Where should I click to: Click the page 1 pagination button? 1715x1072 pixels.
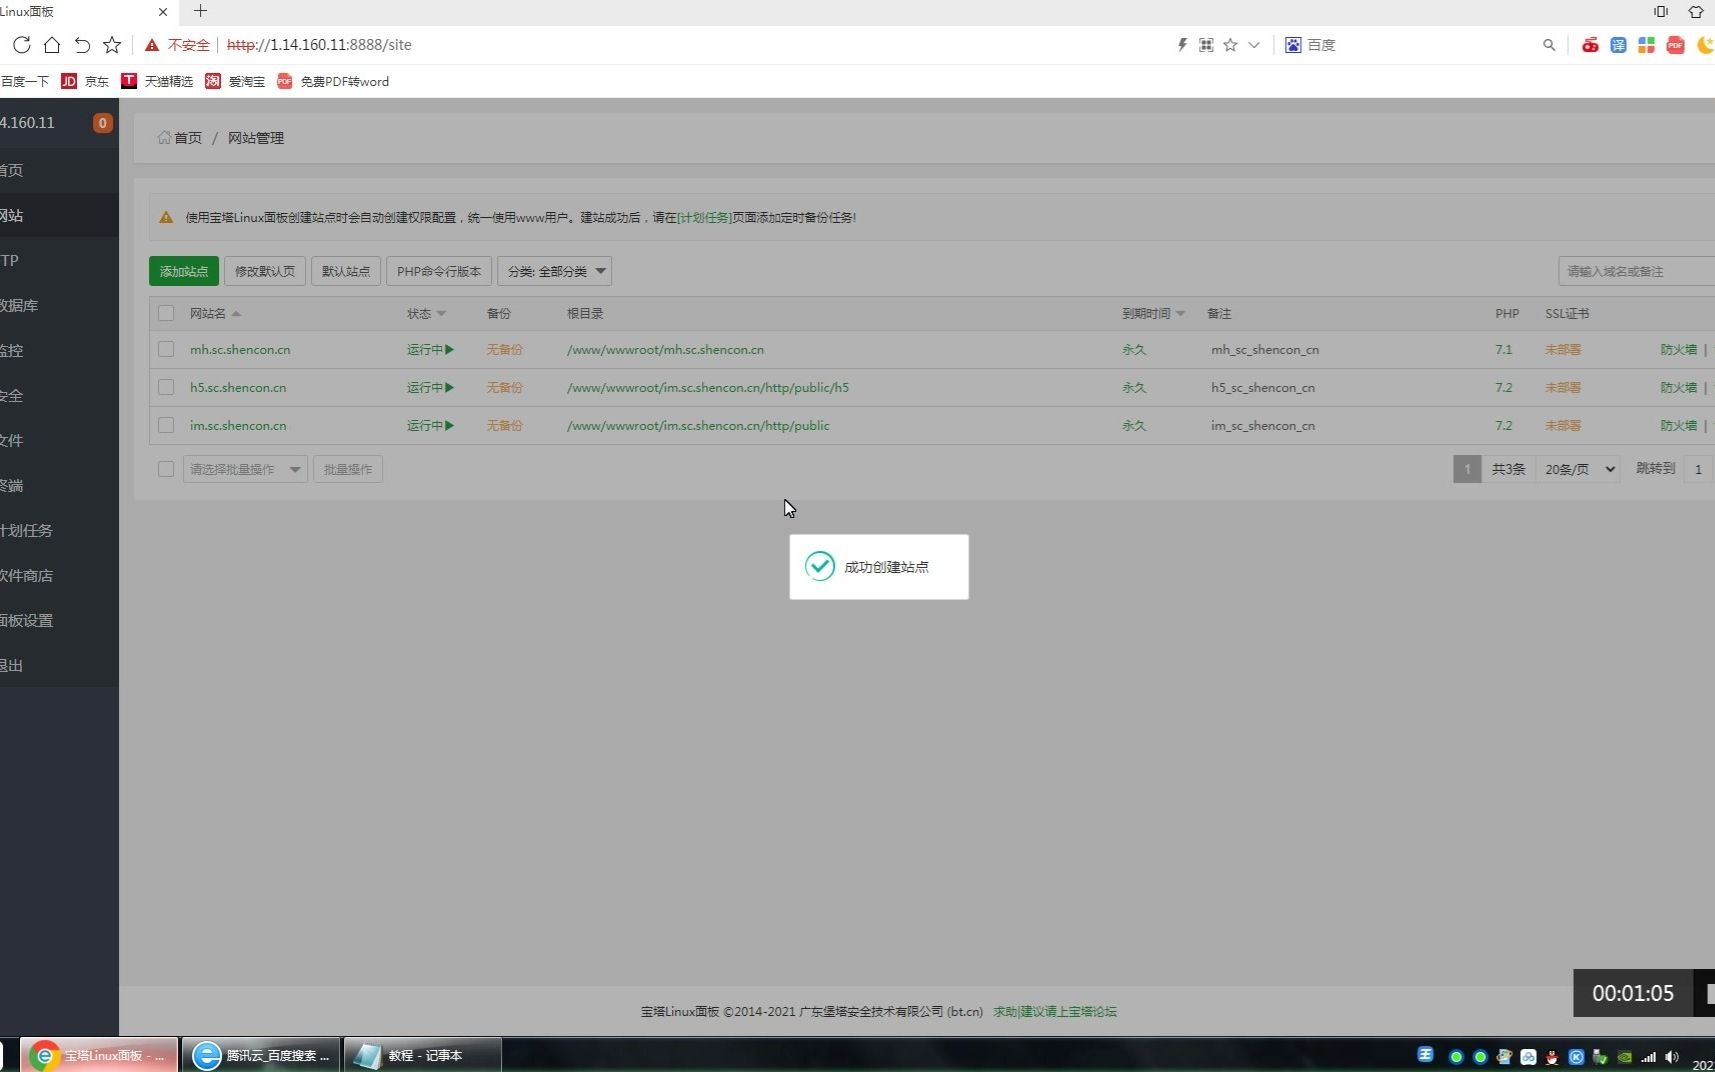pyautogui.click(x=1467, y=469)
